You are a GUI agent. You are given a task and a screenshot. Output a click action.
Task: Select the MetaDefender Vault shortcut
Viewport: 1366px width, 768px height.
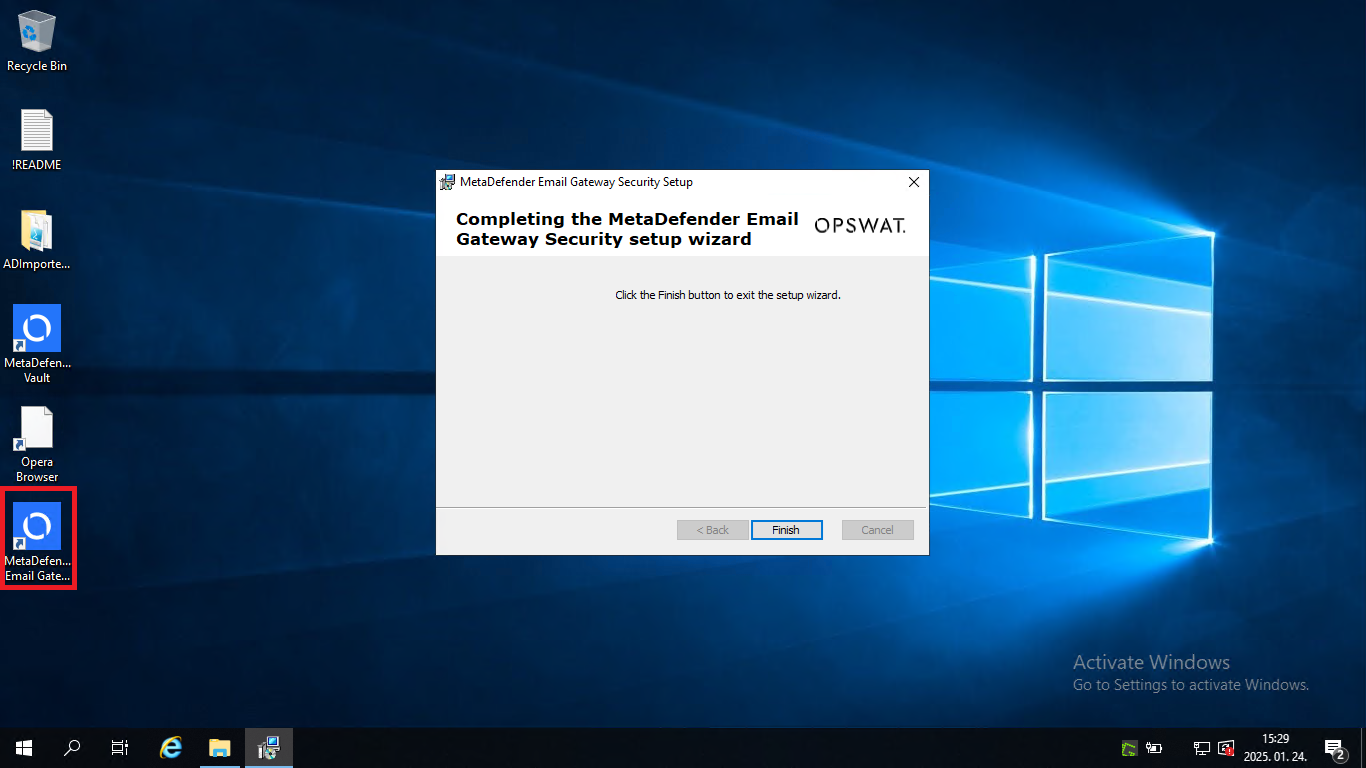37,345
